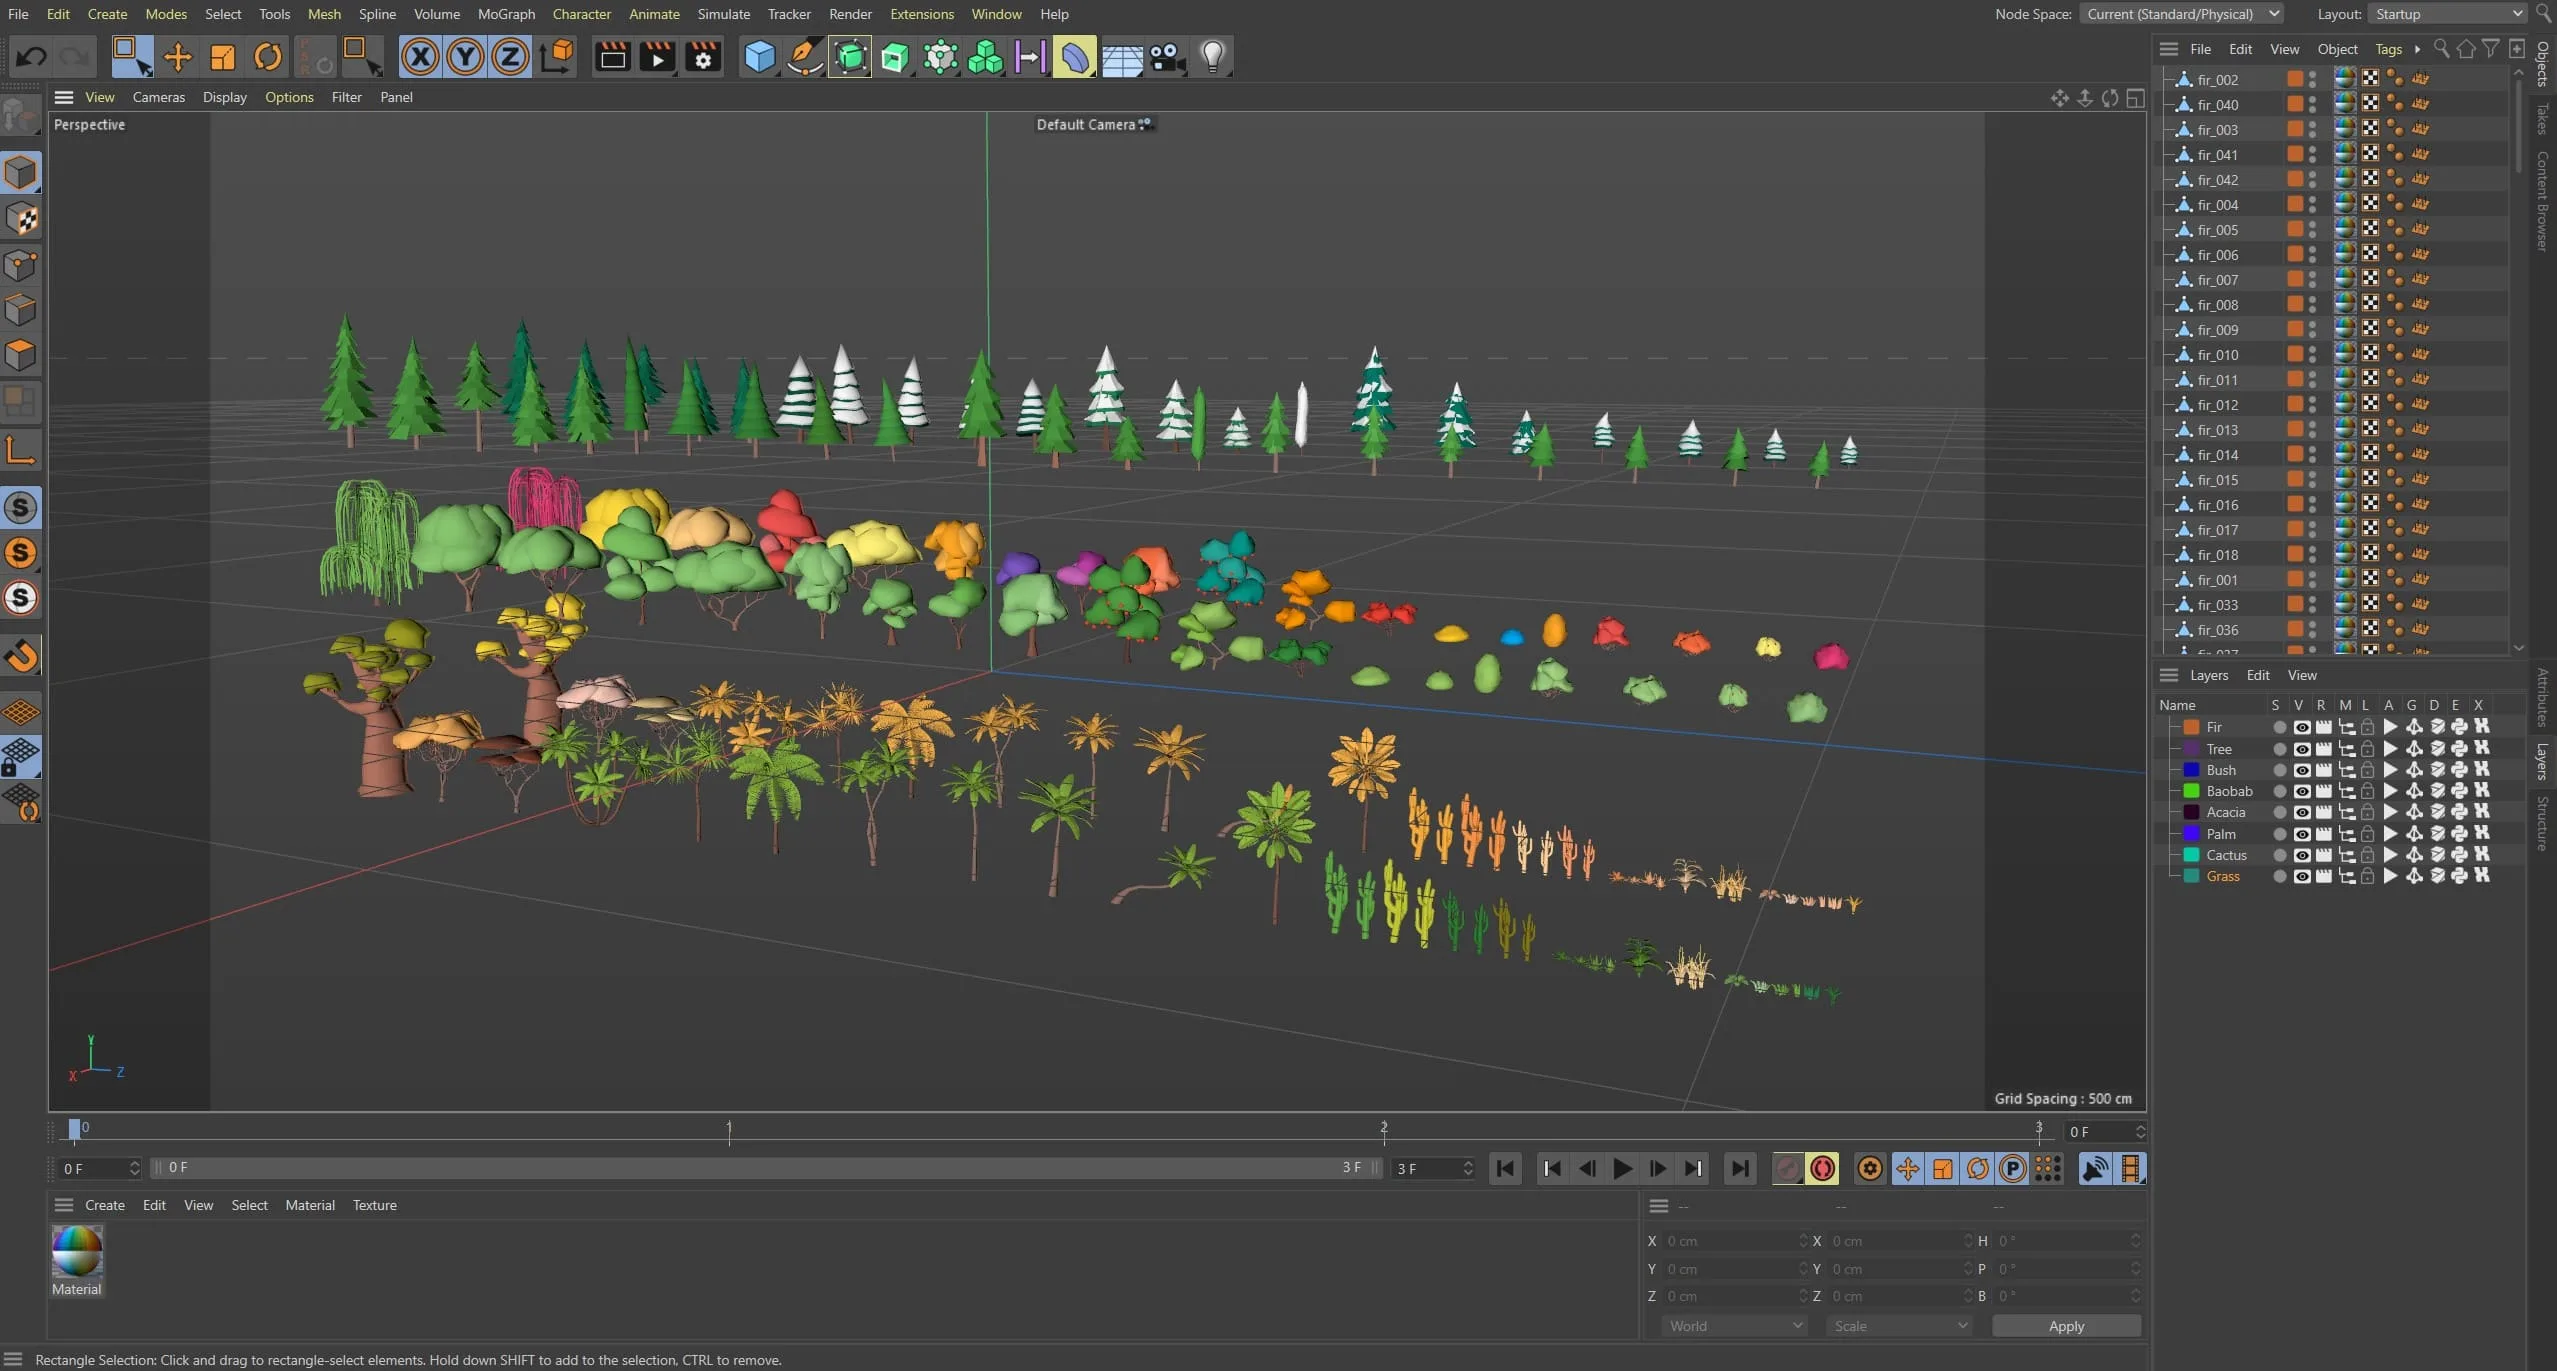Select the Move tool icon
This screenshot has width=2557, height=1371.
177,56
